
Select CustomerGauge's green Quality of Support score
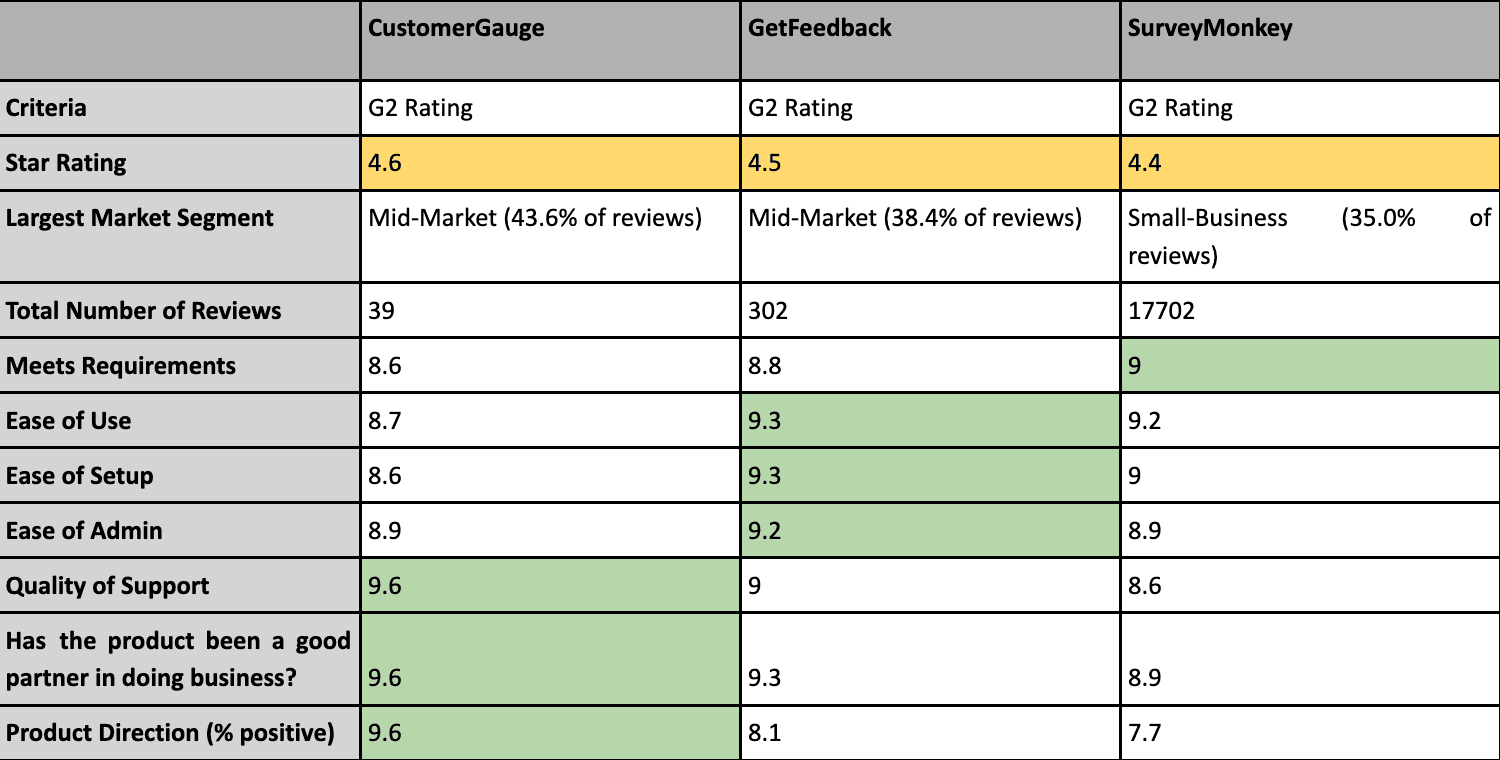click(550, 586)
